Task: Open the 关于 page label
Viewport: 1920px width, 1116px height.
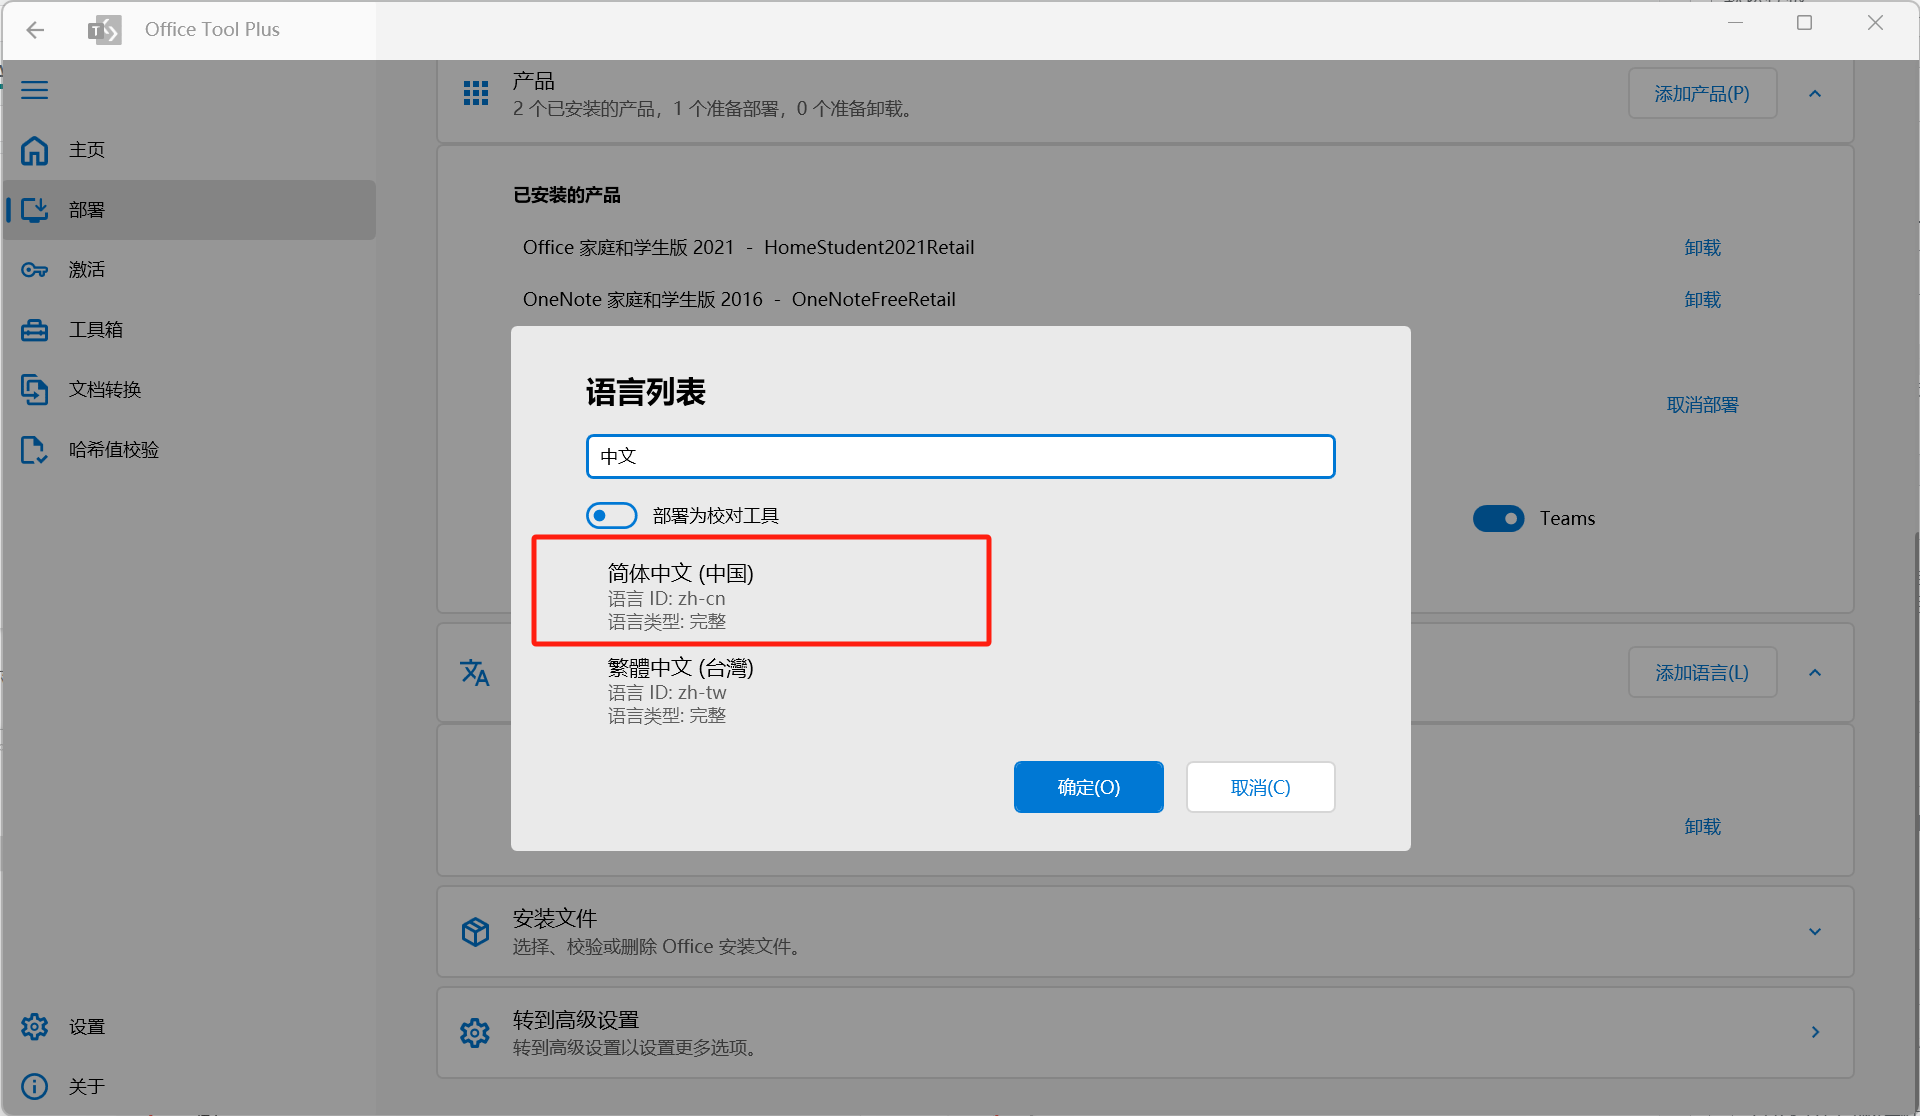Action: pos(87,1086)
